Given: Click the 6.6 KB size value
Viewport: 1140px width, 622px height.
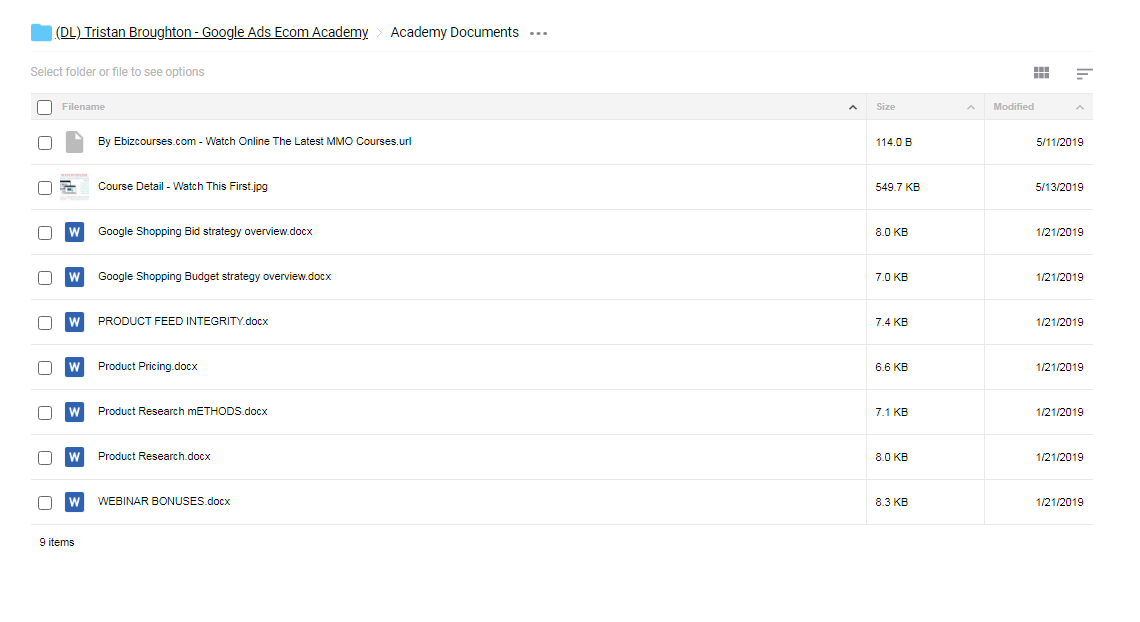Looking at the screenshot, I should pos(891,368).
